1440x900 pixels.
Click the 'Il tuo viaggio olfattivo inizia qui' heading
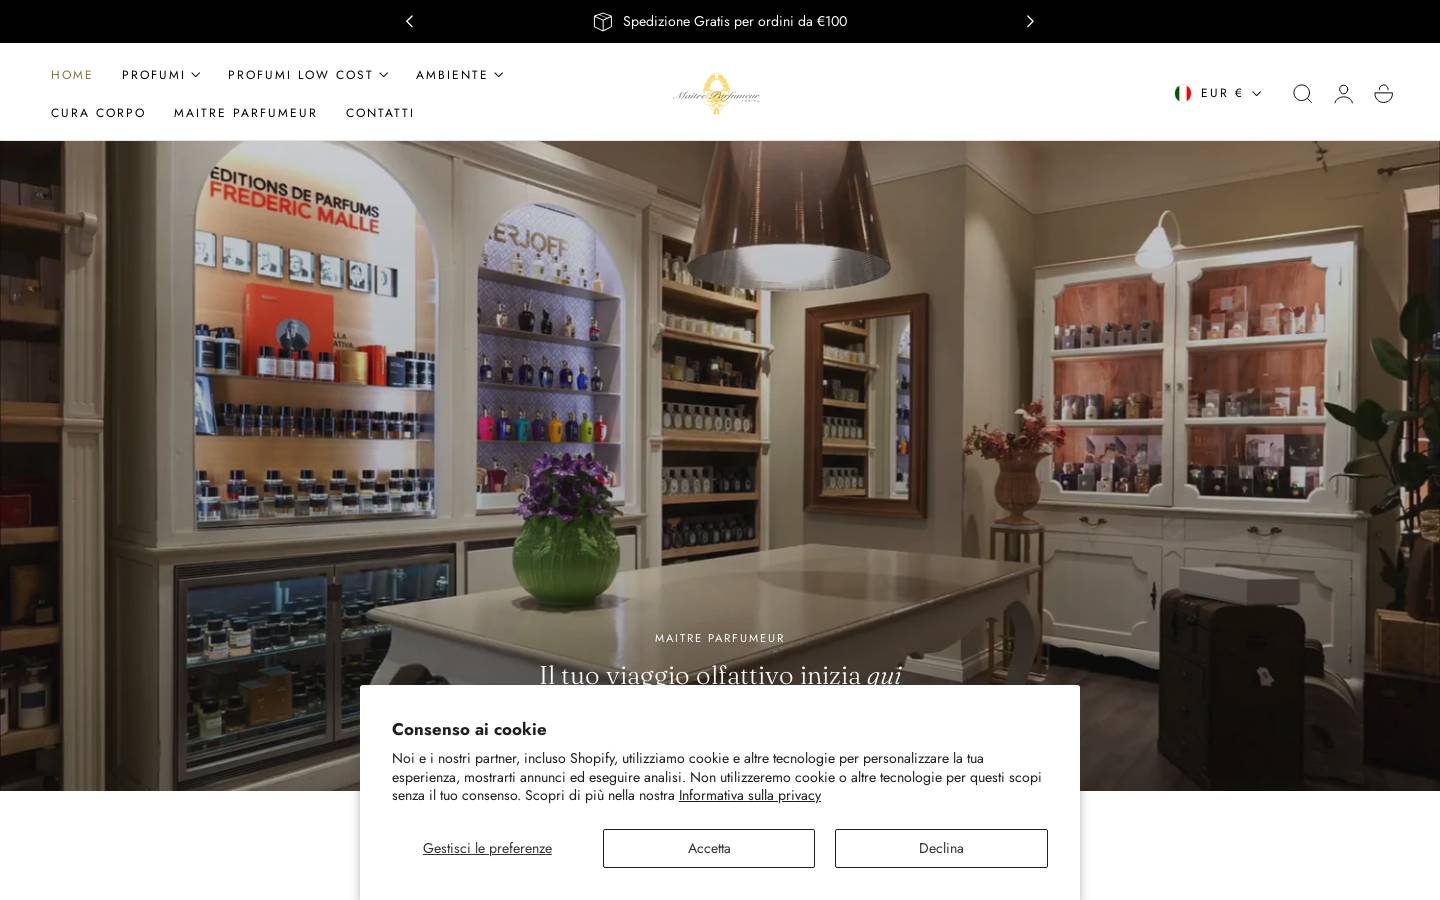click(x=720, y=675)
